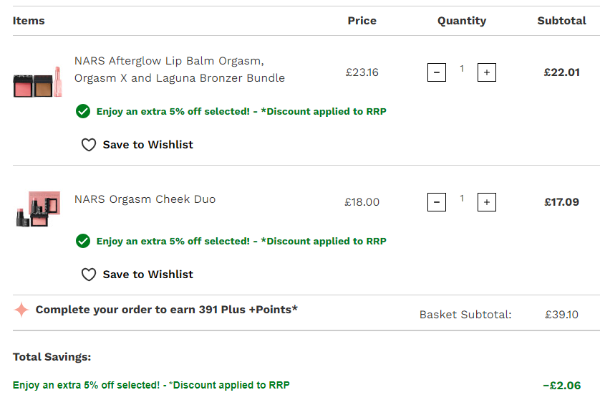600x400 pixels.
Task: Click heart icon for NARS Afterglow bundle
Action: (88, 145)
